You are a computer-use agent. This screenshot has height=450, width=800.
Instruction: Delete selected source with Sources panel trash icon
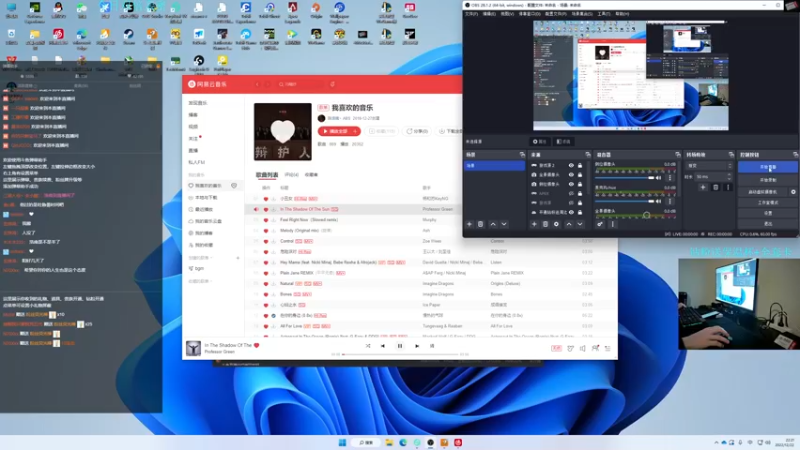click(x=545, y=224)
